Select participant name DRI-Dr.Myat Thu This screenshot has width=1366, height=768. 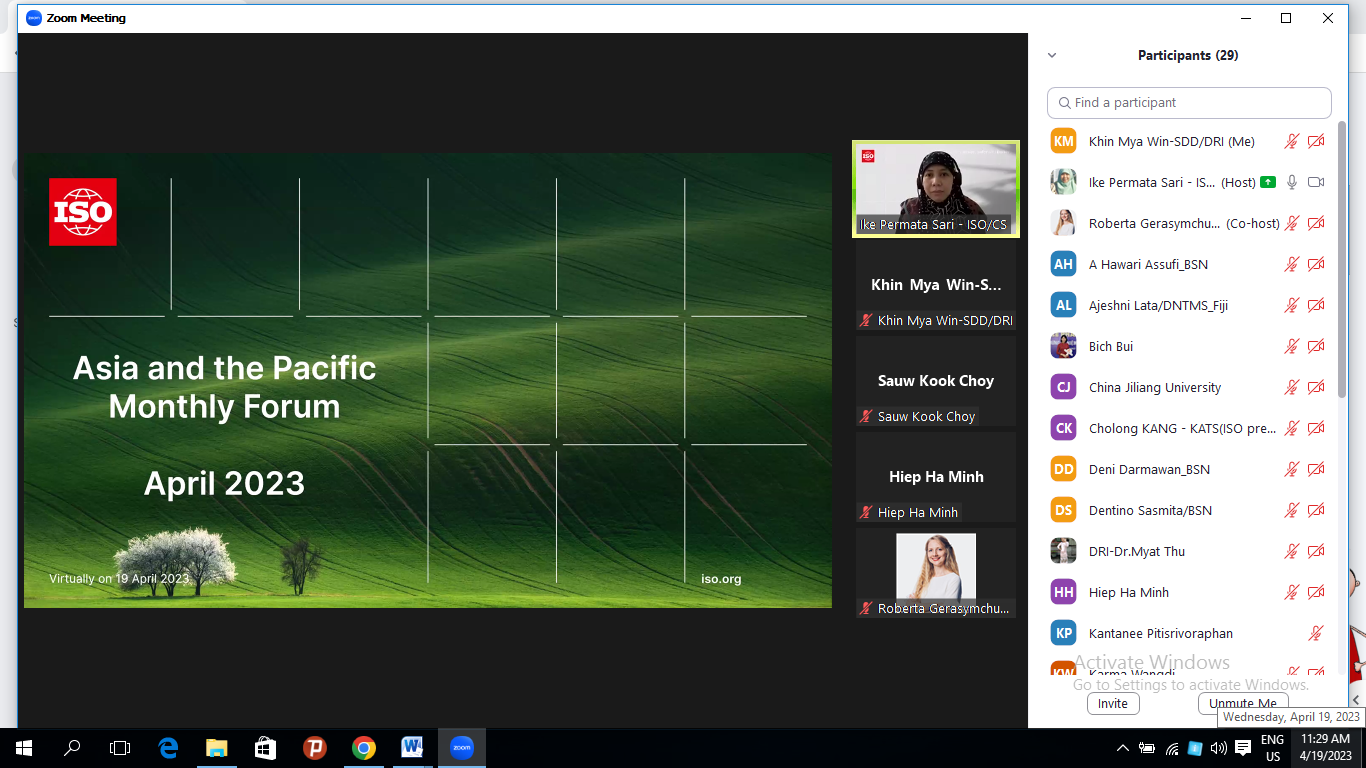point(1137,552)
